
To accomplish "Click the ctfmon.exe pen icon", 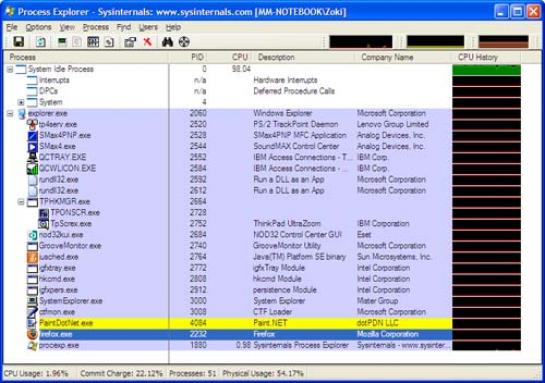I will [32, 312].
